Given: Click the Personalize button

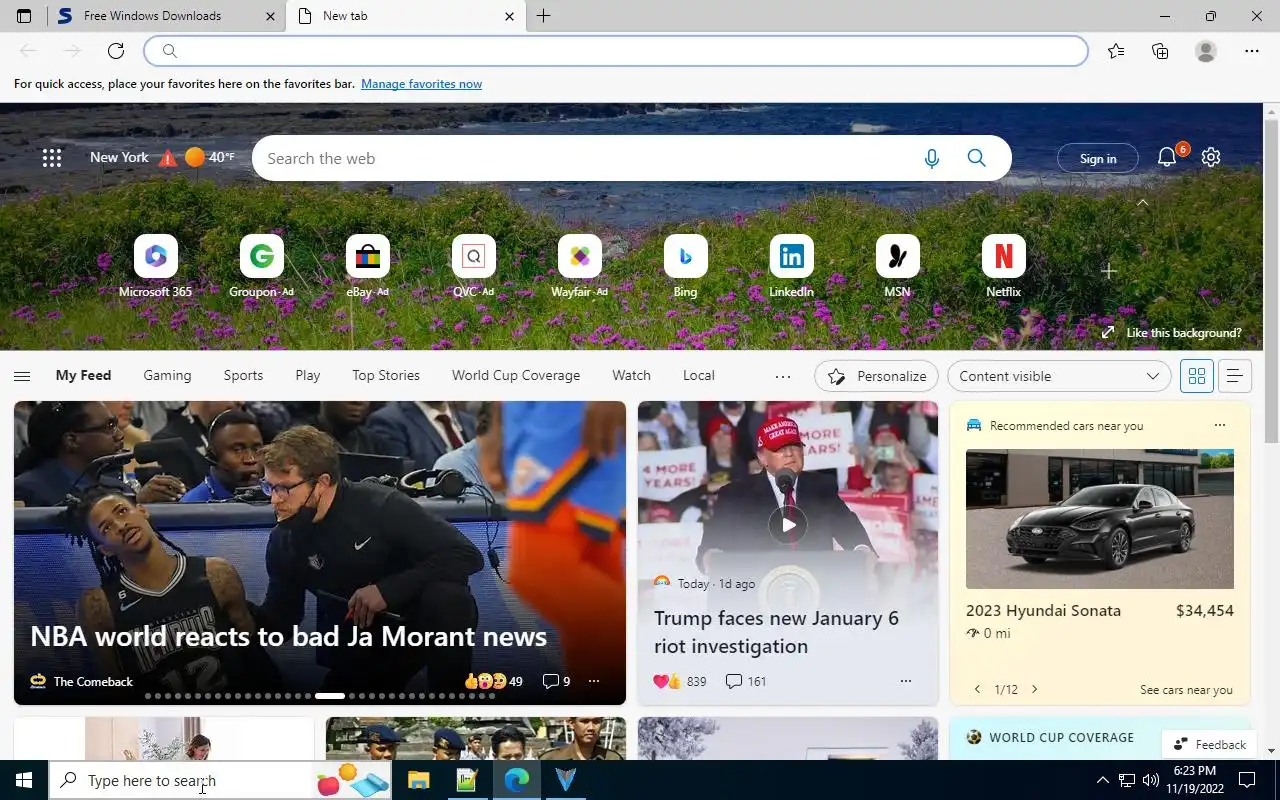Looking at the screenshot, I should pos(877,376).
